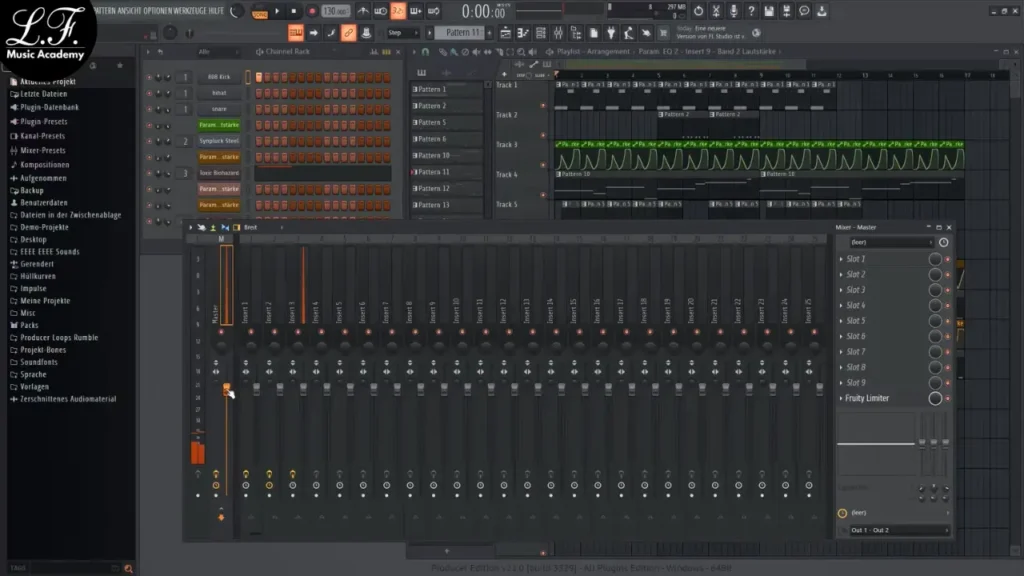Click the graph editor icon in Channel Rack header
This screenshot has height=576, width=1024.
[x=374, y=51]
